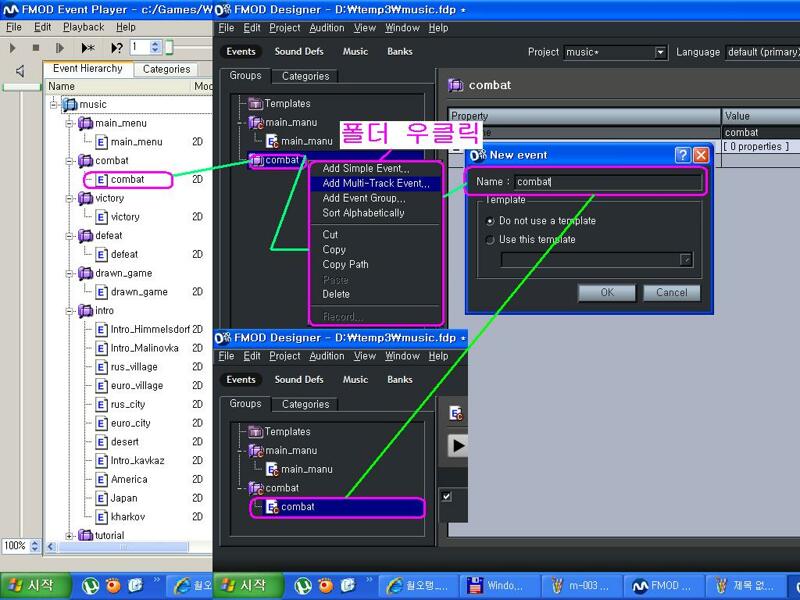Image resolution: width=800 pixels, height=600 pixels.
Task: Open the FMOD taskbar button
Action: coord(663,586)
